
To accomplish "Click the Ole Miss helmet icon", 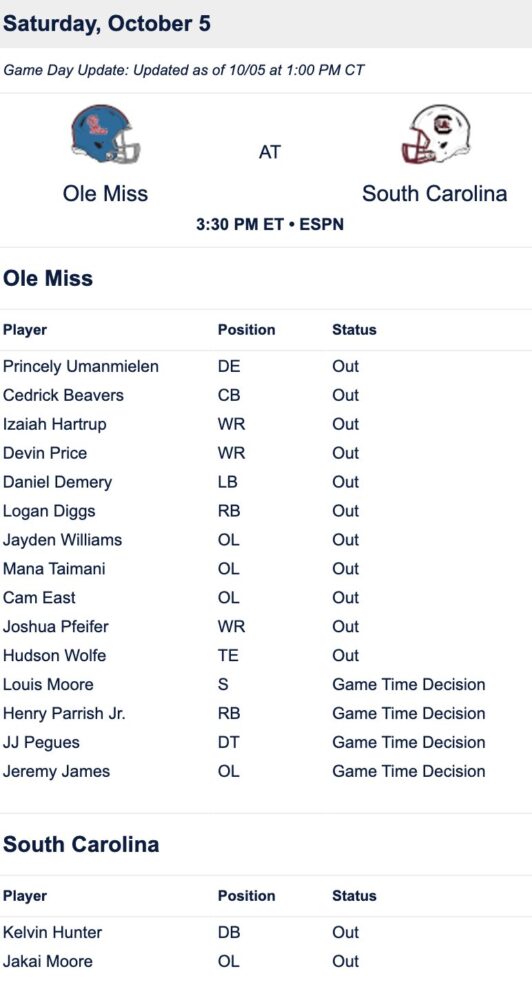I will pos(106,134).
